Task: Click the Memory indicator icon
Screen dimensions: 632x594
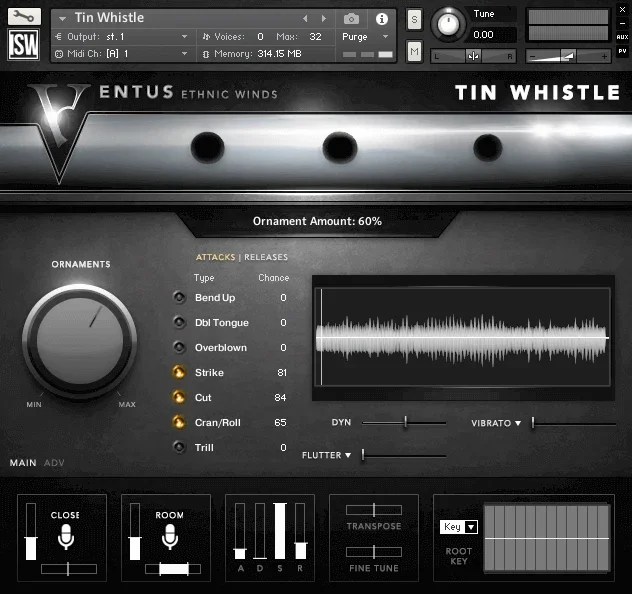Action: [x=206, y=54]
